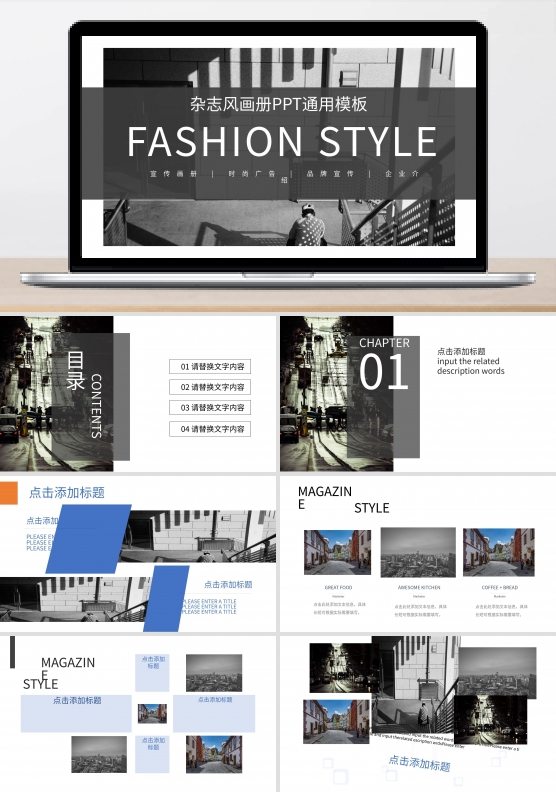Click the tilted 点击添加标题 text under collage
Screen dimensions: 556x792
pyautogui.click(x=419, y=763)
